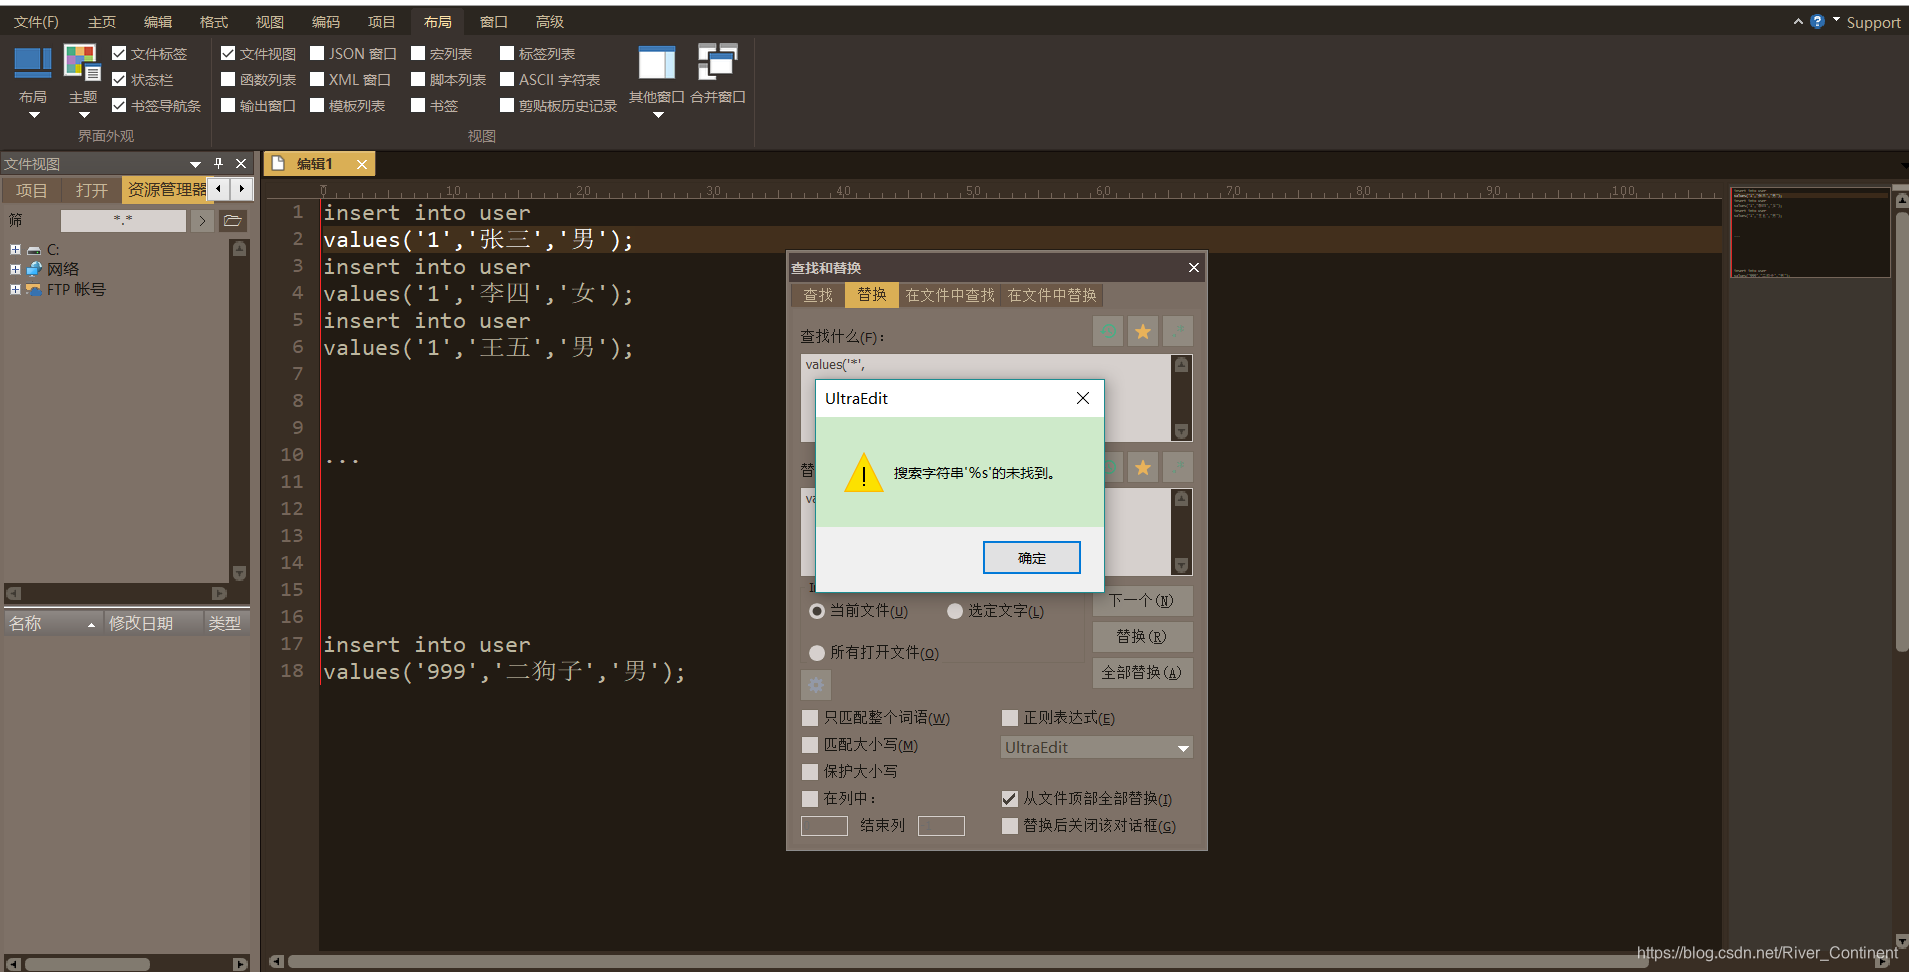The width and height of the screenshot is (1909, 972).
Task: Expand the 网络 tree node
Action: click(15, 269)
